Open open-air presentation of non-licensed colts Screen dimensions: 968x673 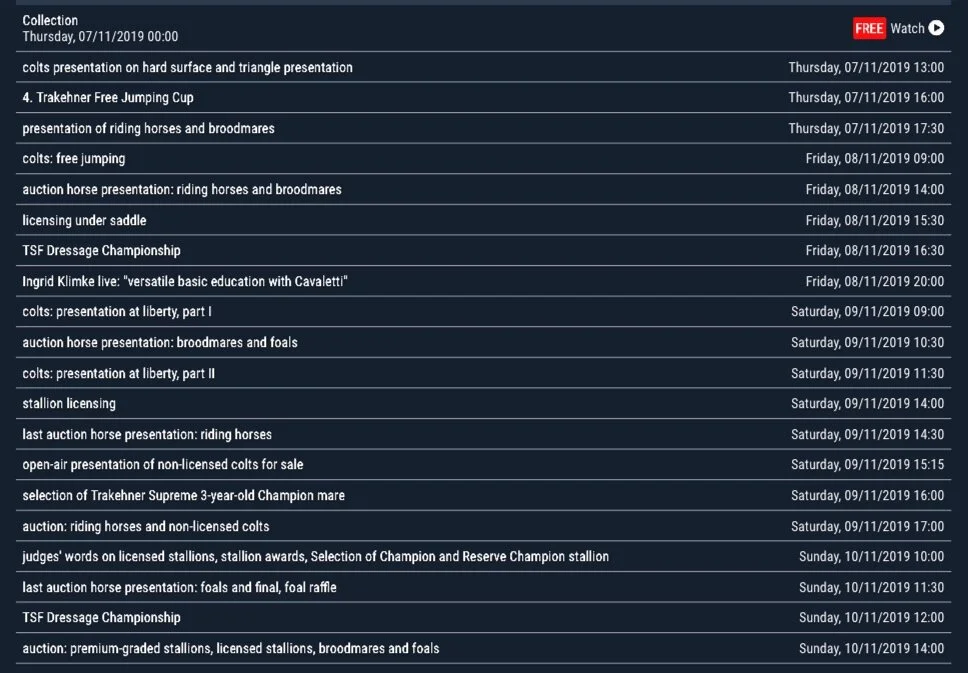pos(483,465)
